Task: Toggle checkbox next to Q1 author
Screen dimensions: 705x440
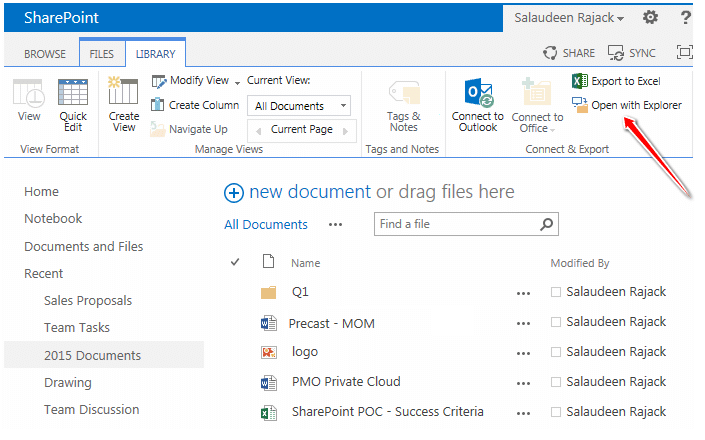Action: [556, 293]
